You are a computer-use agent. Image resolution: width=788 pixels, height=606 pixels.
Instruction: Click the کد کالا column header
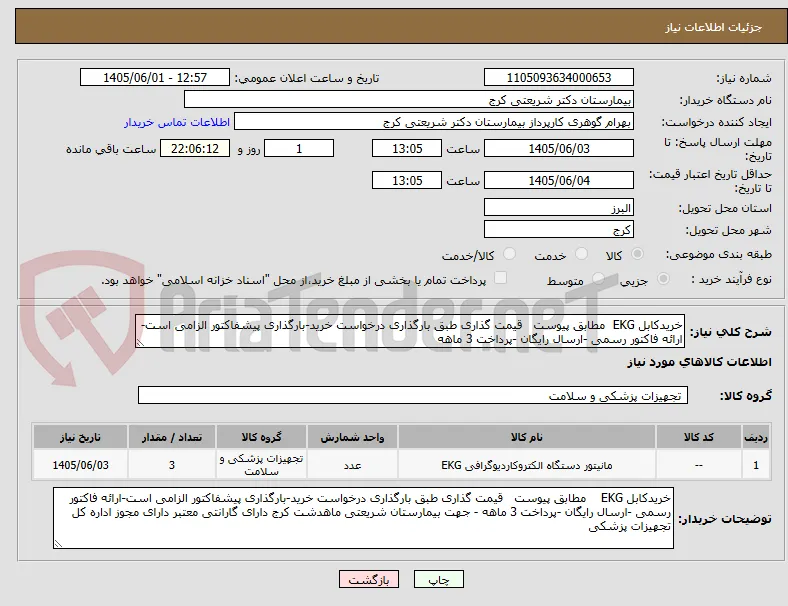699,437
